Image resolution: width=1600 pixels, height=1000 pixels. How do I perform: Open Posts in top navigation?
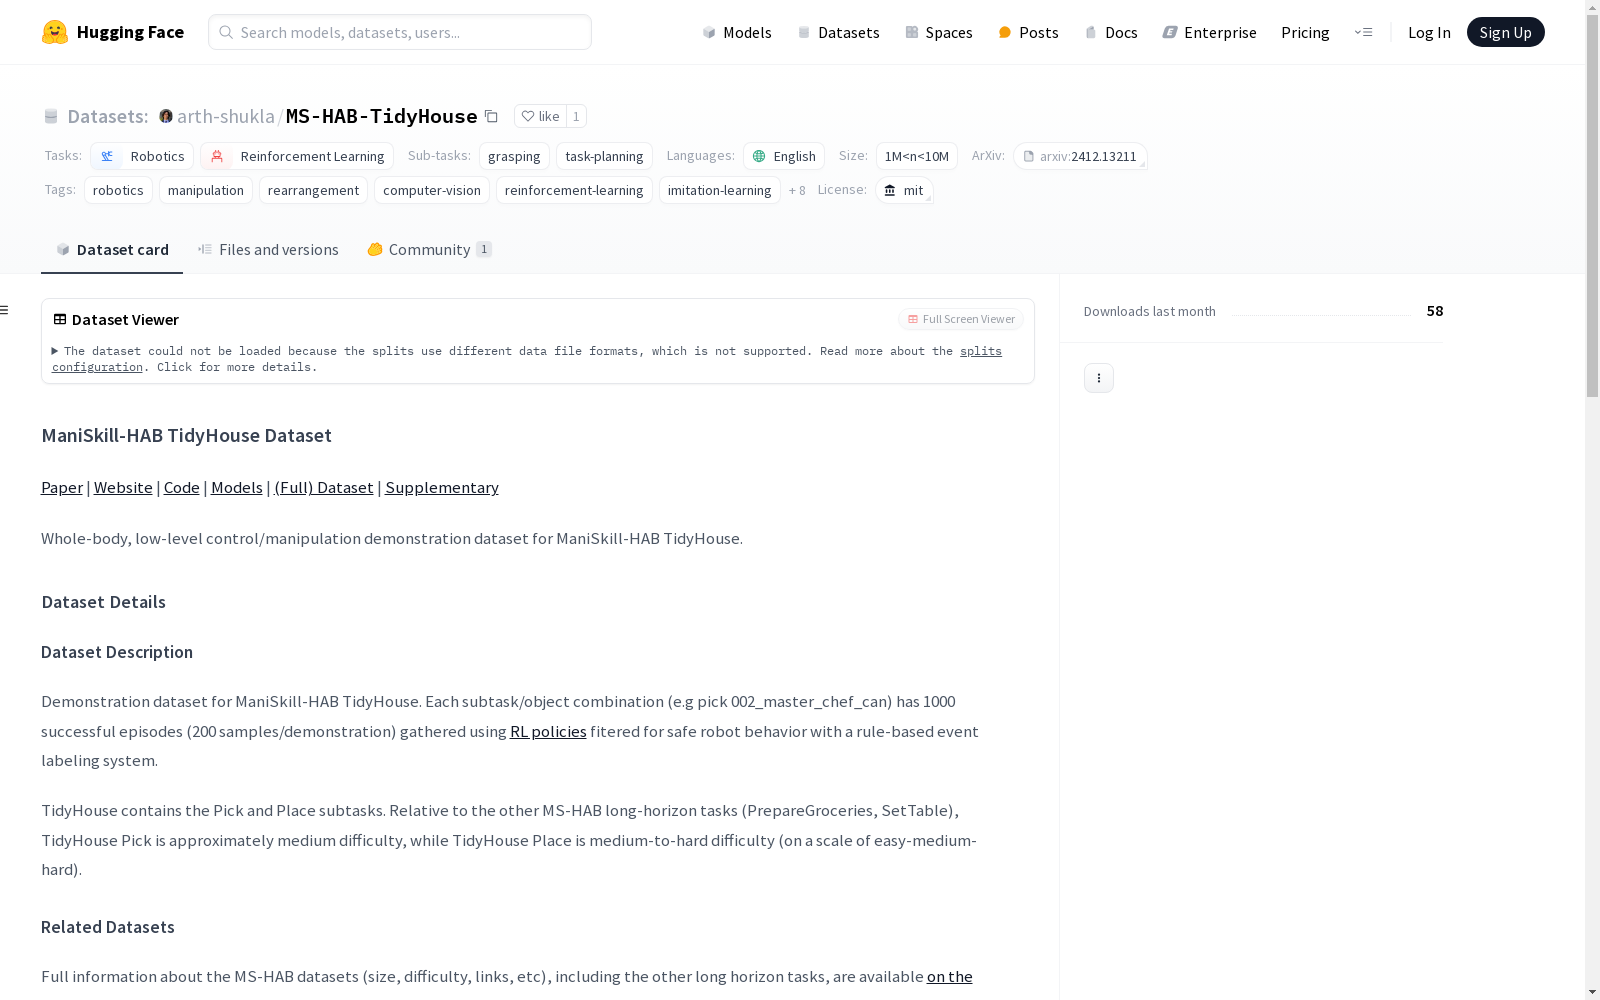coord(1028,32)
